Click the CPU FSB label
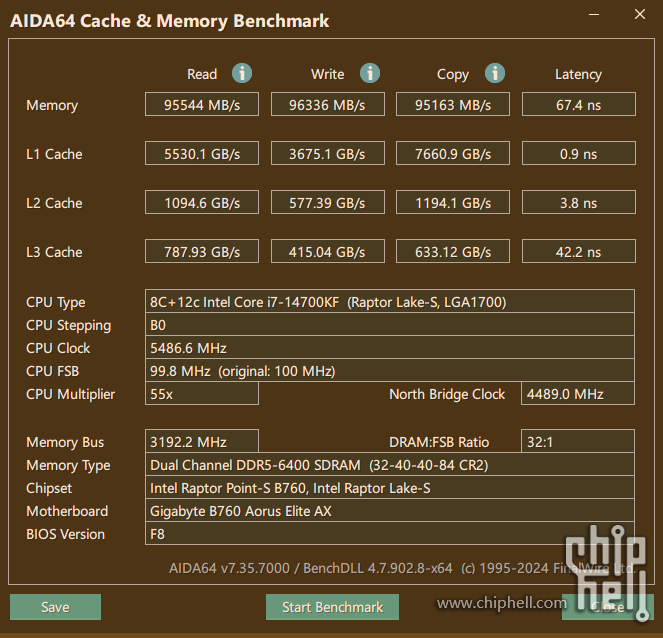The width and height of the screenshot is (663, 638). pyautogui.click(x=52, y=371)
